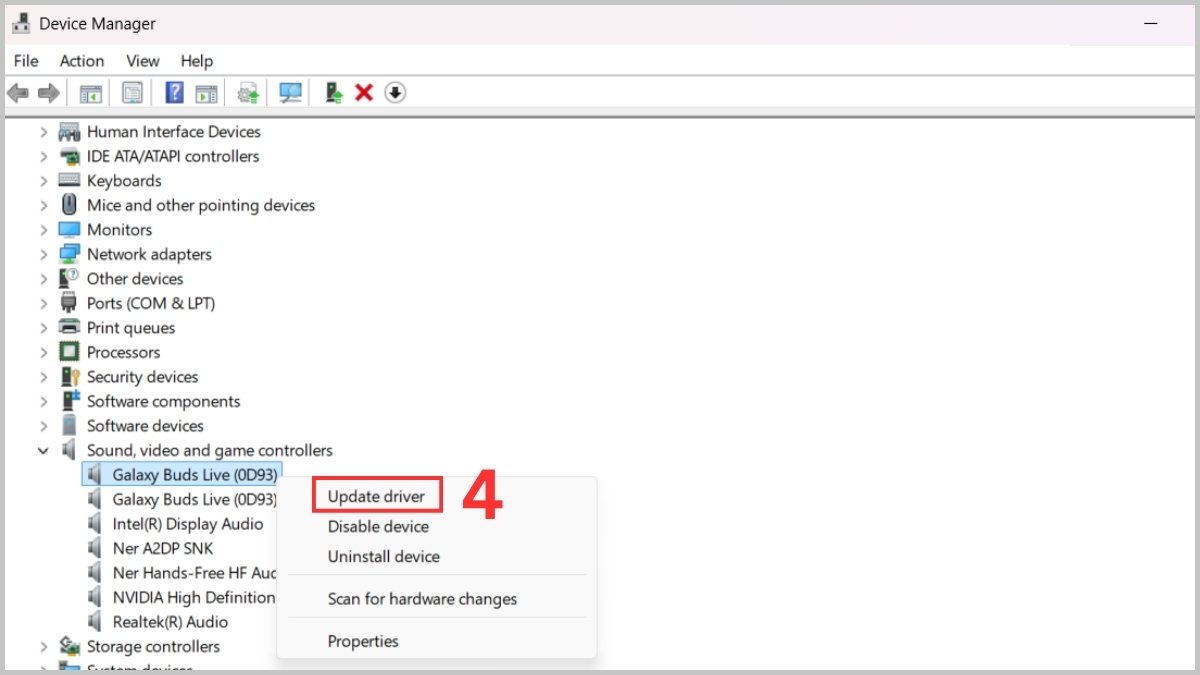Click the Security devices icon
Image resolution: width=1200 pixels, height=675 pixels.
[x=69, y=377]
